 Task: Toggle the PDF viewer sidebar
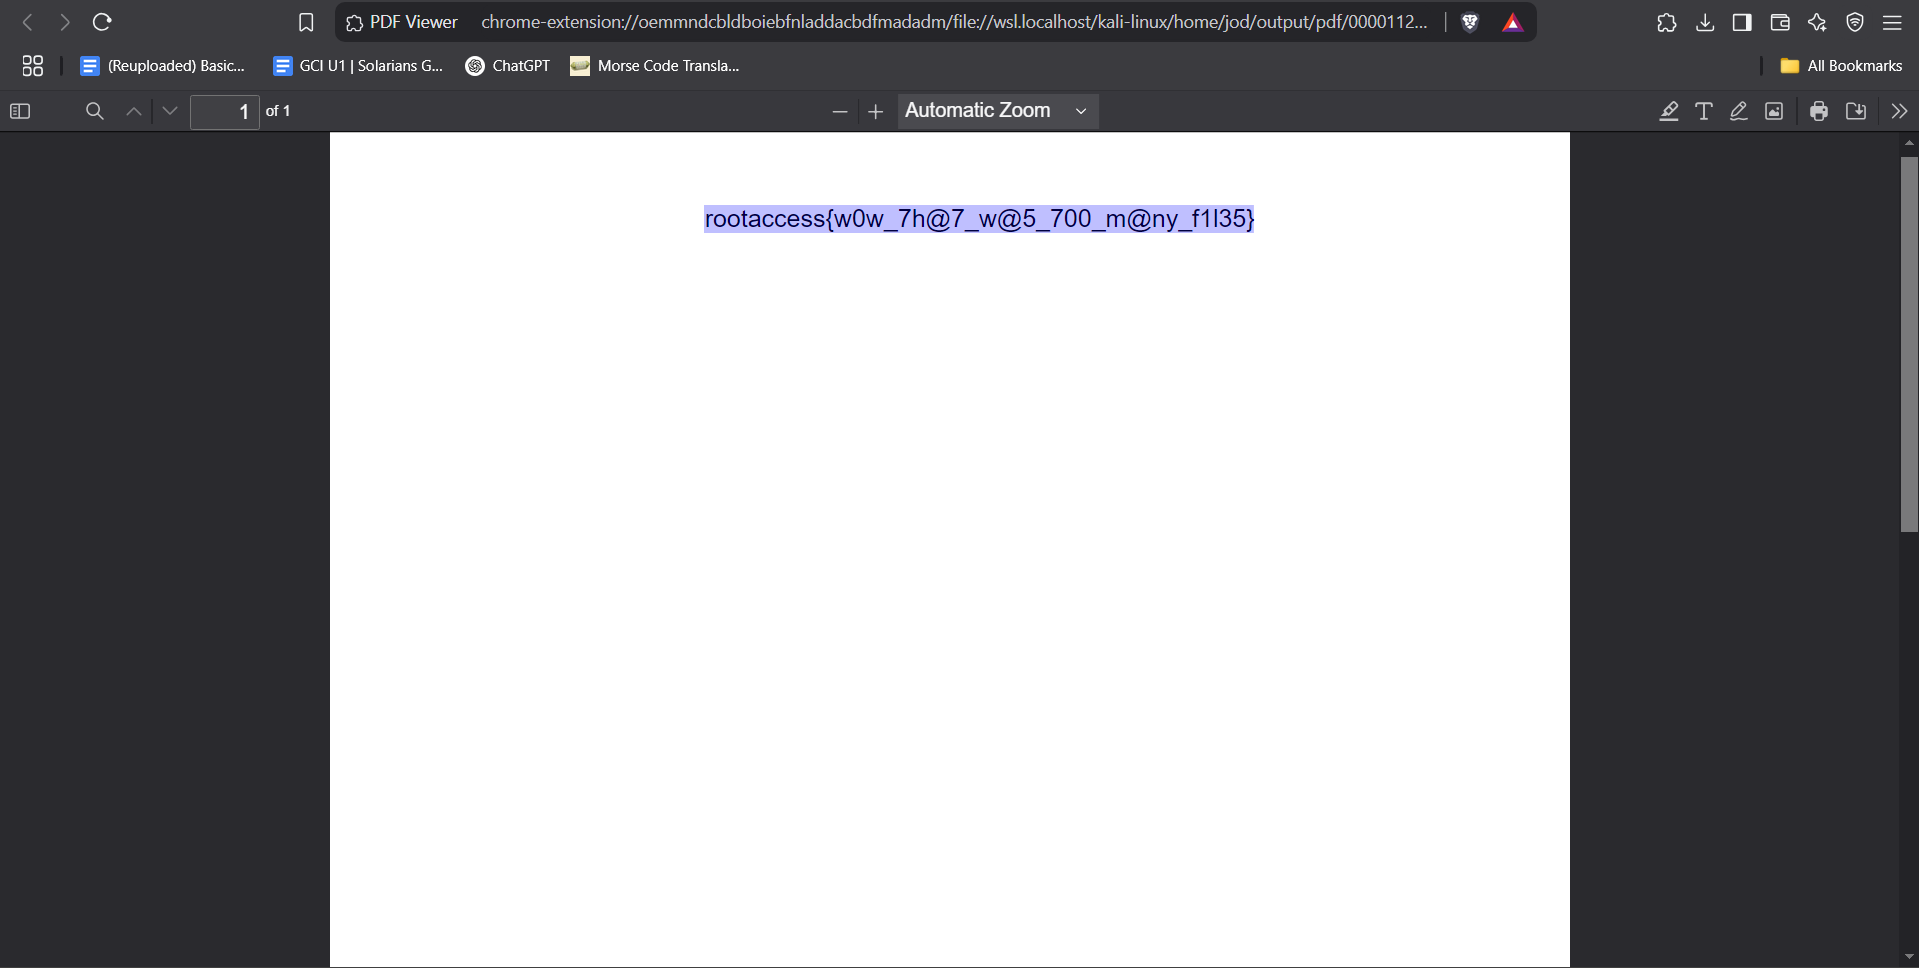click(x=20, y=111)
